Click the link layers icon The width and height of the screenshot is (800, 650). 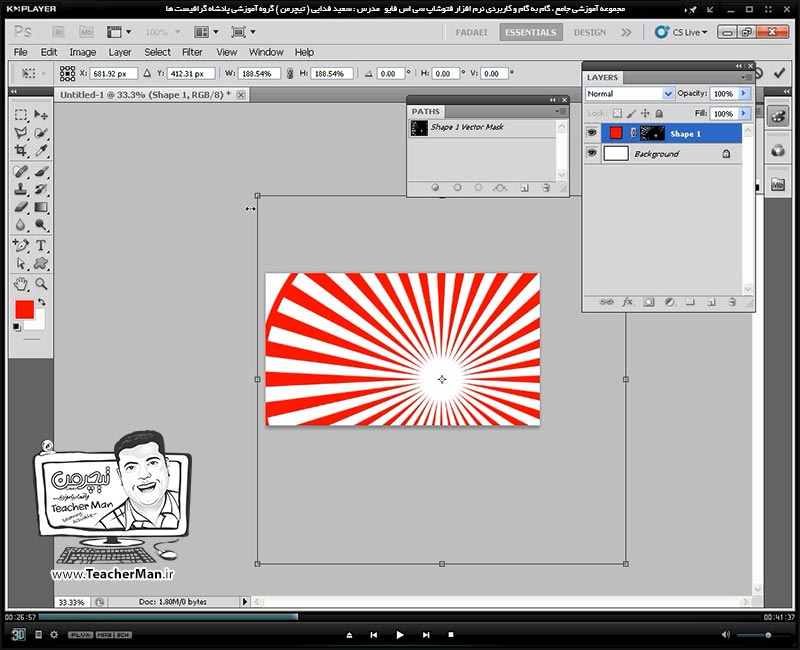[606, 302]
